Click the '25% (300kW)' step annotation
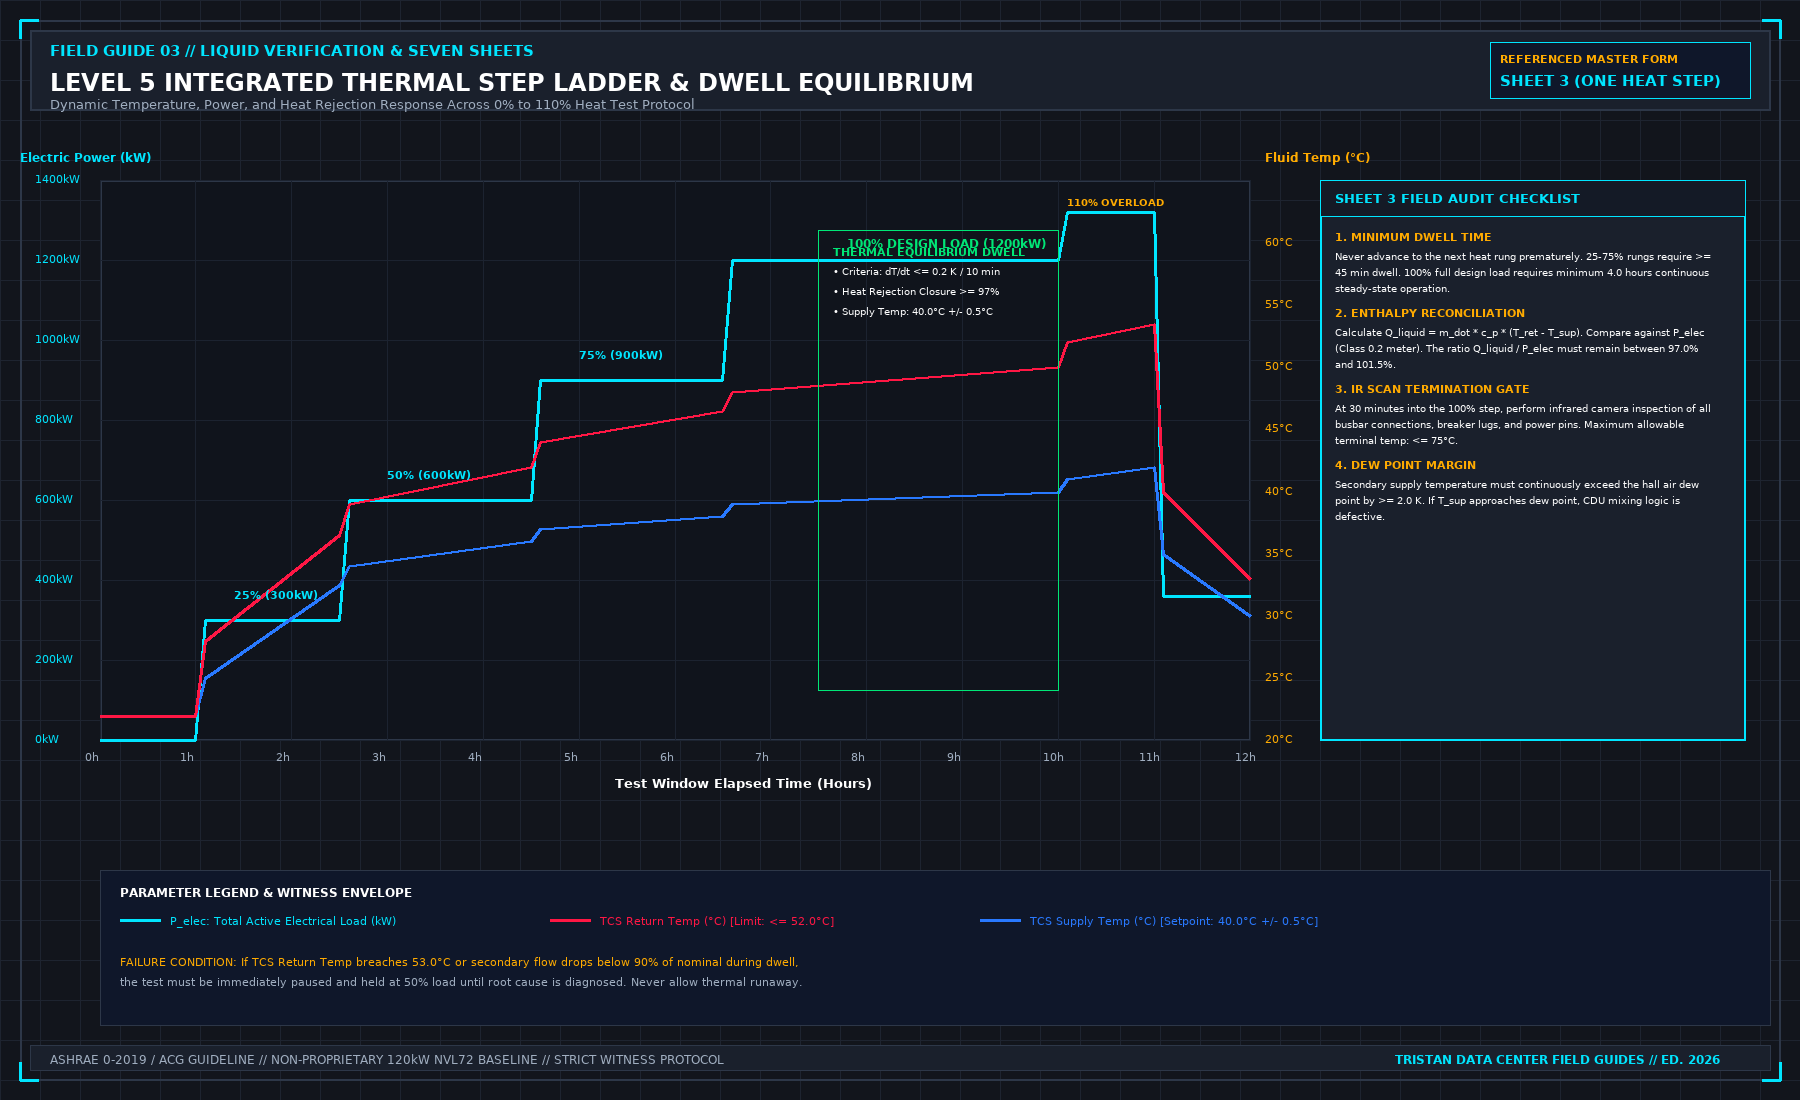This screenshot has width=1800, height=1100. (x=276, y=595)
